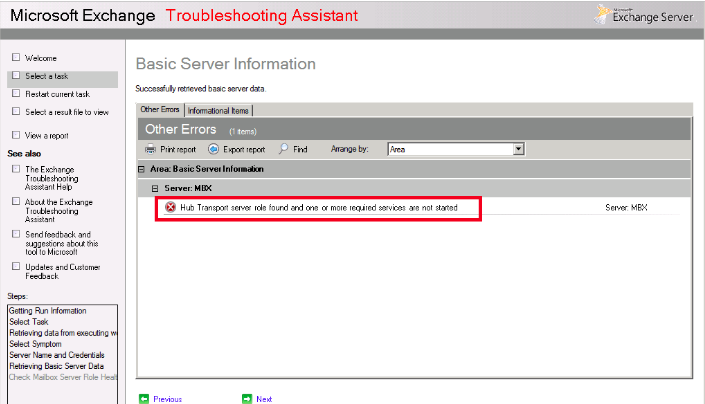Image resolution: width=705 pixels, height=404 pixels.
Task: Click the 'Server: MBX' value in error row
Action: tap(626, 208)
